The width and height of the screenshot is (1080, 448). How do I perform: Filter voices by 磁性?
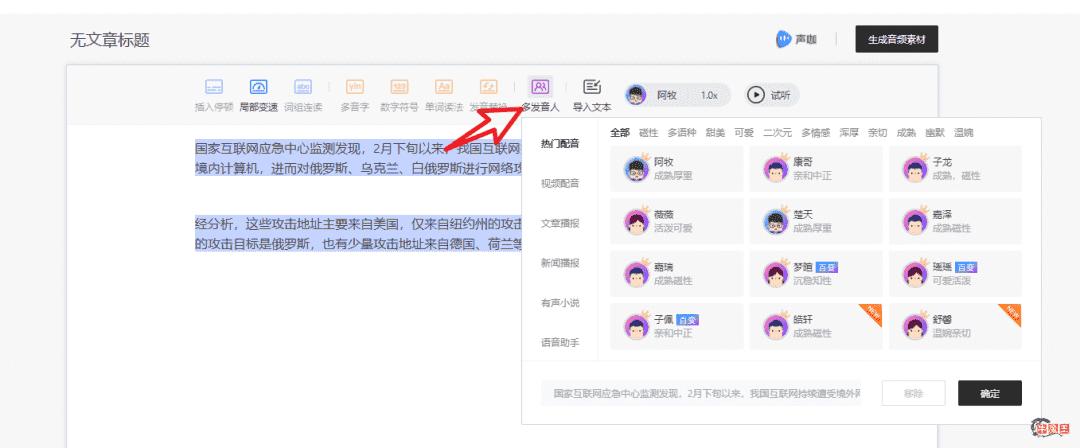(x=648, y=133)
